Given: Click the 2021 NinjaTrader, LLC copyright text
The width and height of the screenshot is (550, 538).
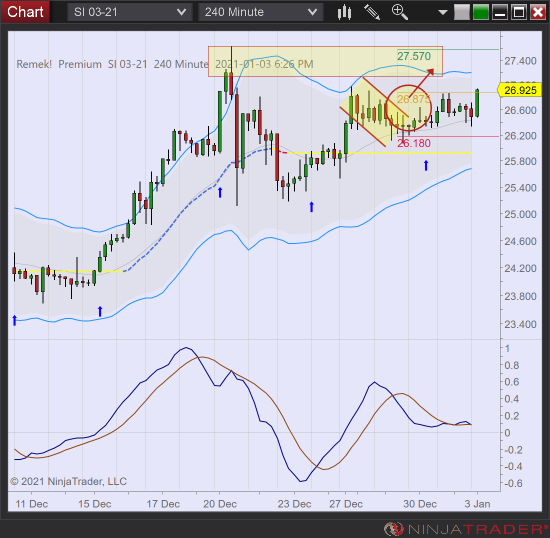Looking at the screenshot, I should 69,481.
